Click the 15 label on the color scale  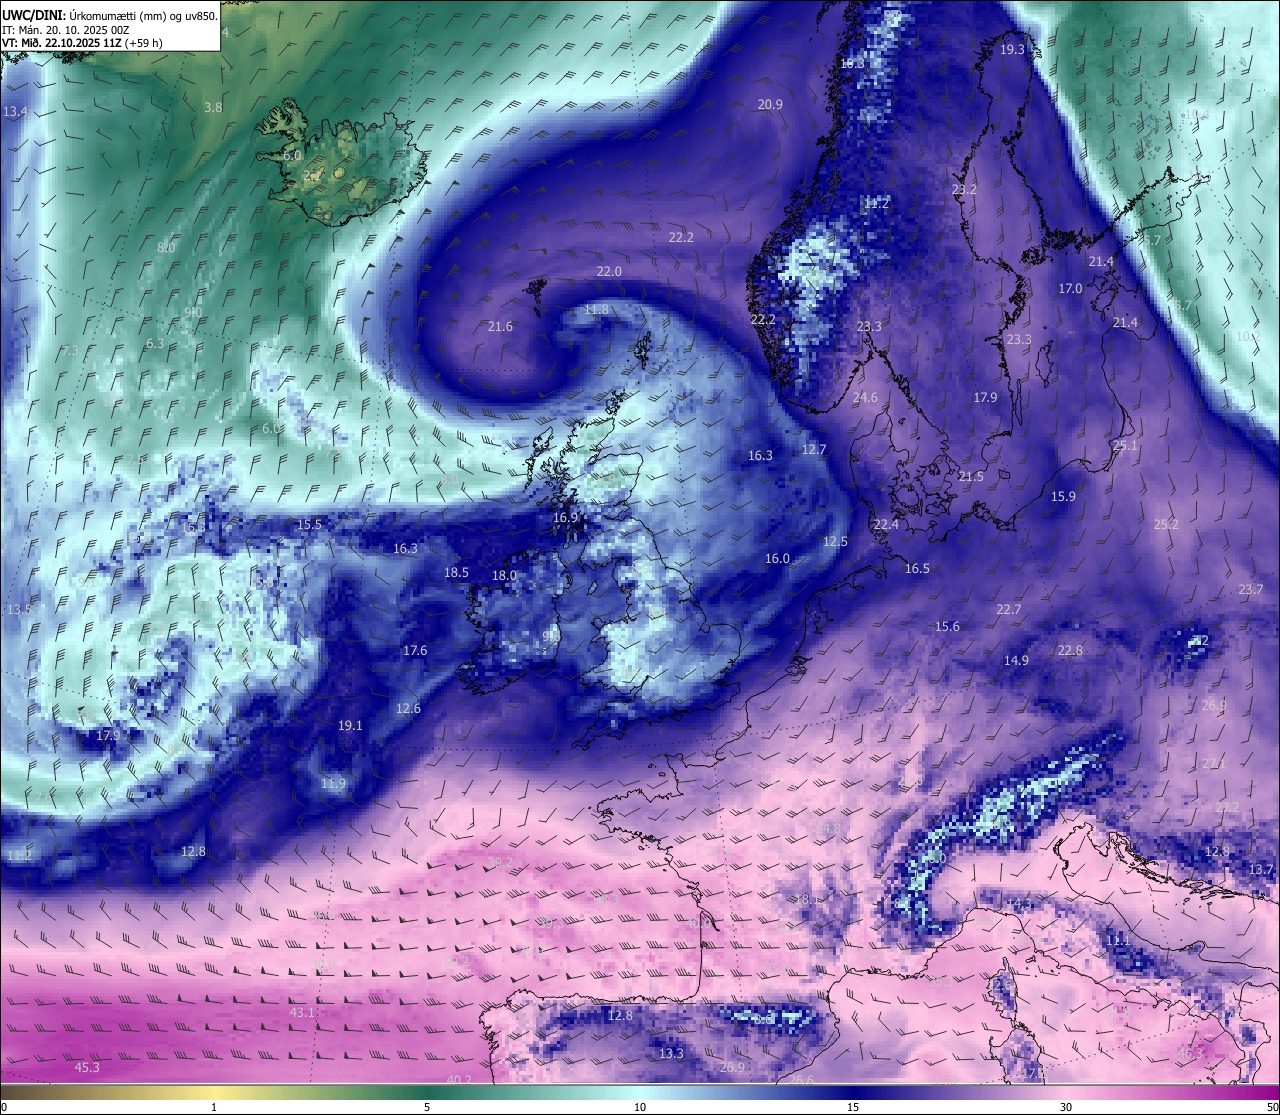[853, 1107]
